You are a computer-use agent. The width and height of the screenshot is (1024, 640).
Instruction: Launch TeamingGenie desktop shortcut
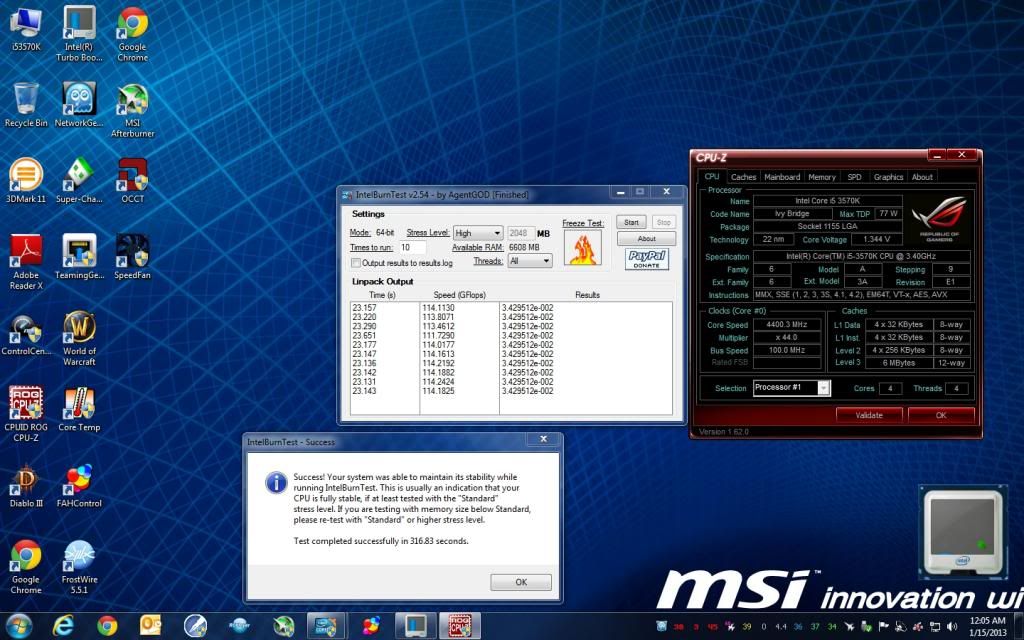(79, 257)
